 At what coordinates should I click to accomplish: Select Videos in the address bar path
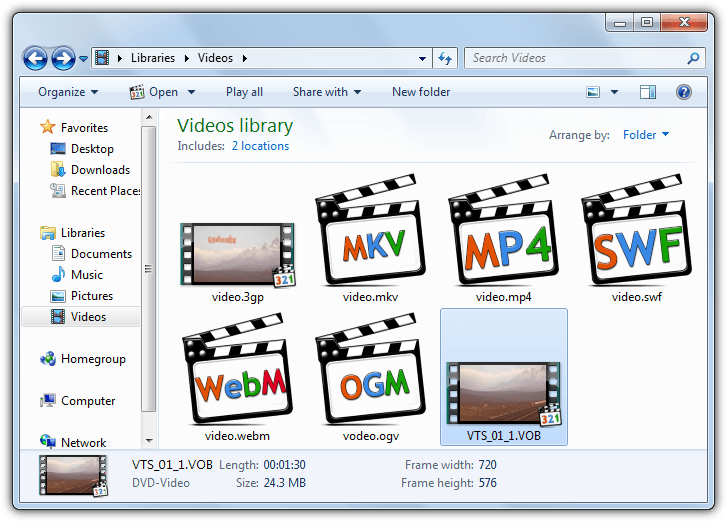(x=215, y=58)
